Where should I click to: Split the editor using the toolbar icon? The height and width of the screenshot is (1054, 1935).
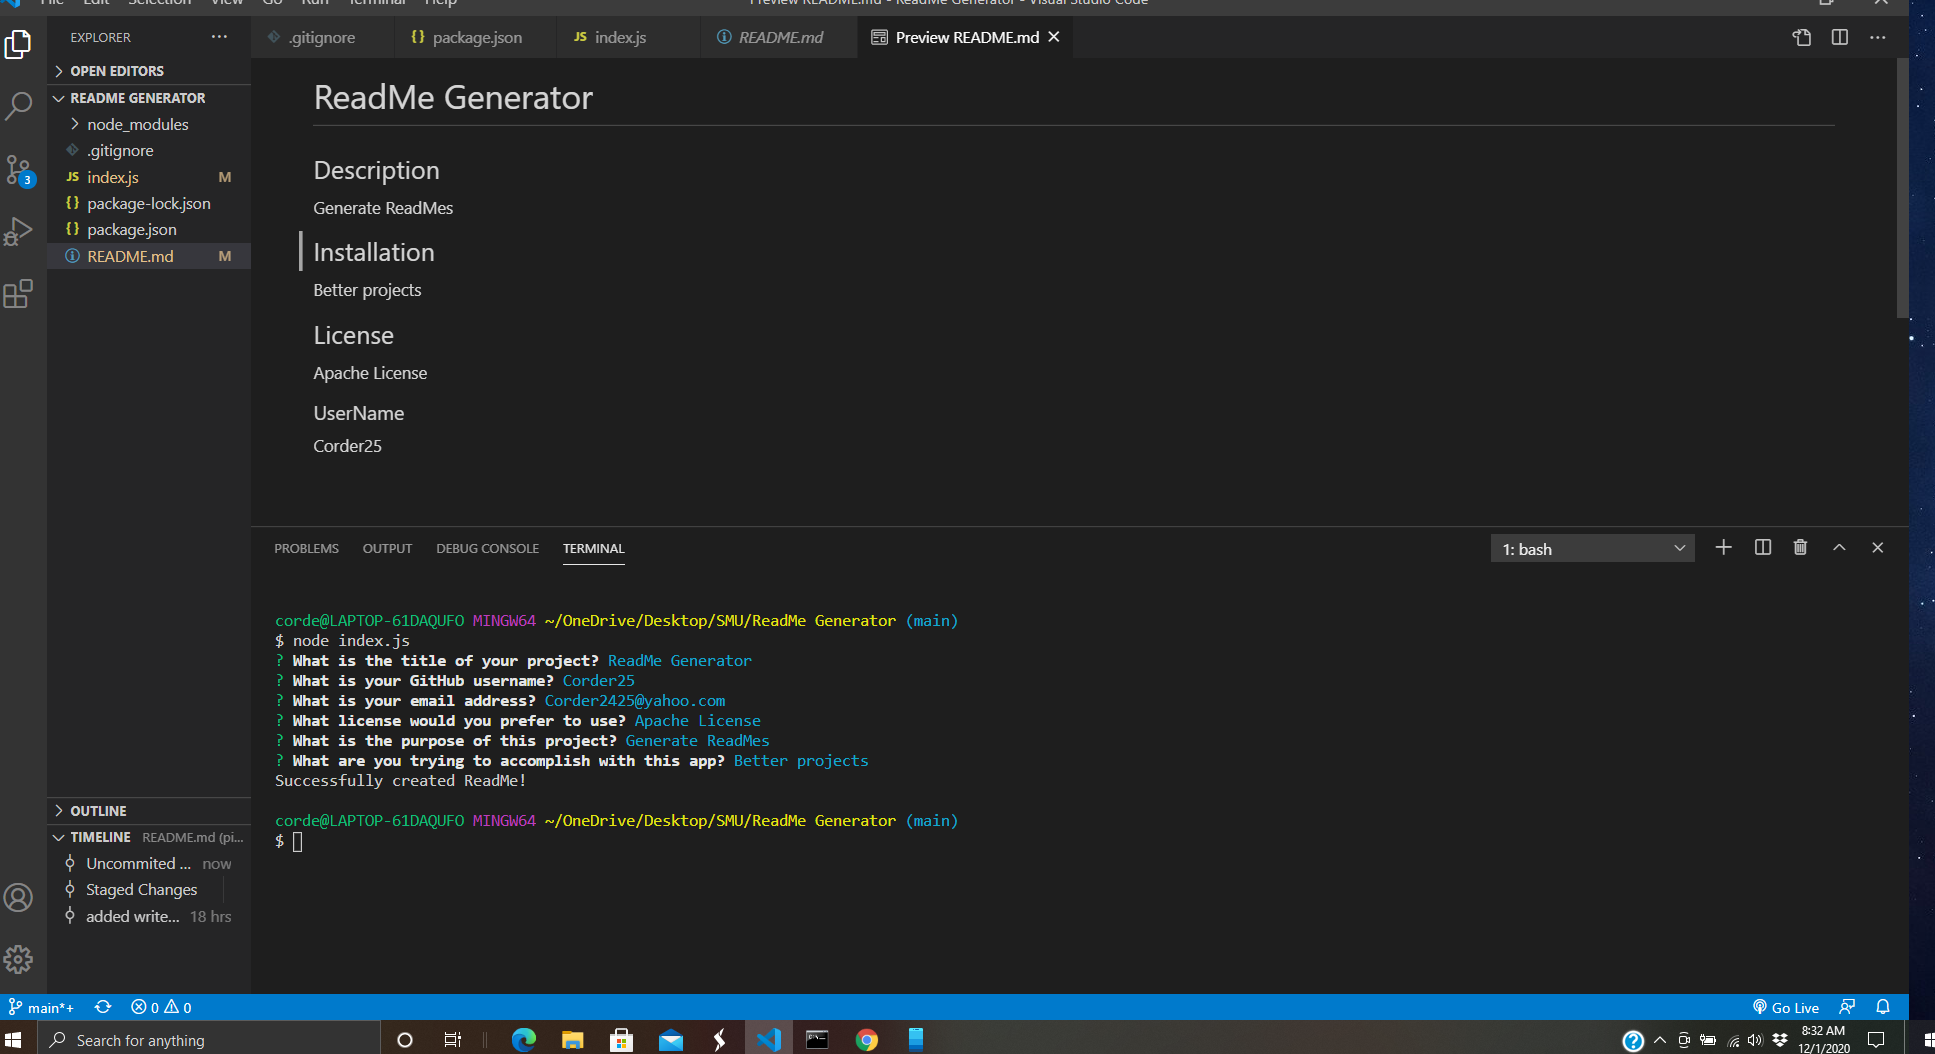coord(1840,37)
